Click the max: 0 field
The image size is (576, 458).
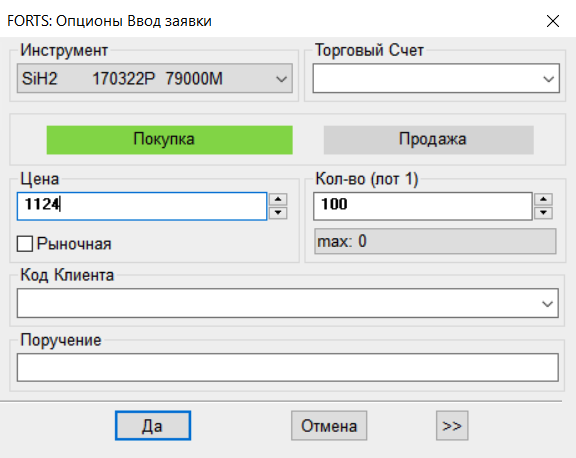435,241
